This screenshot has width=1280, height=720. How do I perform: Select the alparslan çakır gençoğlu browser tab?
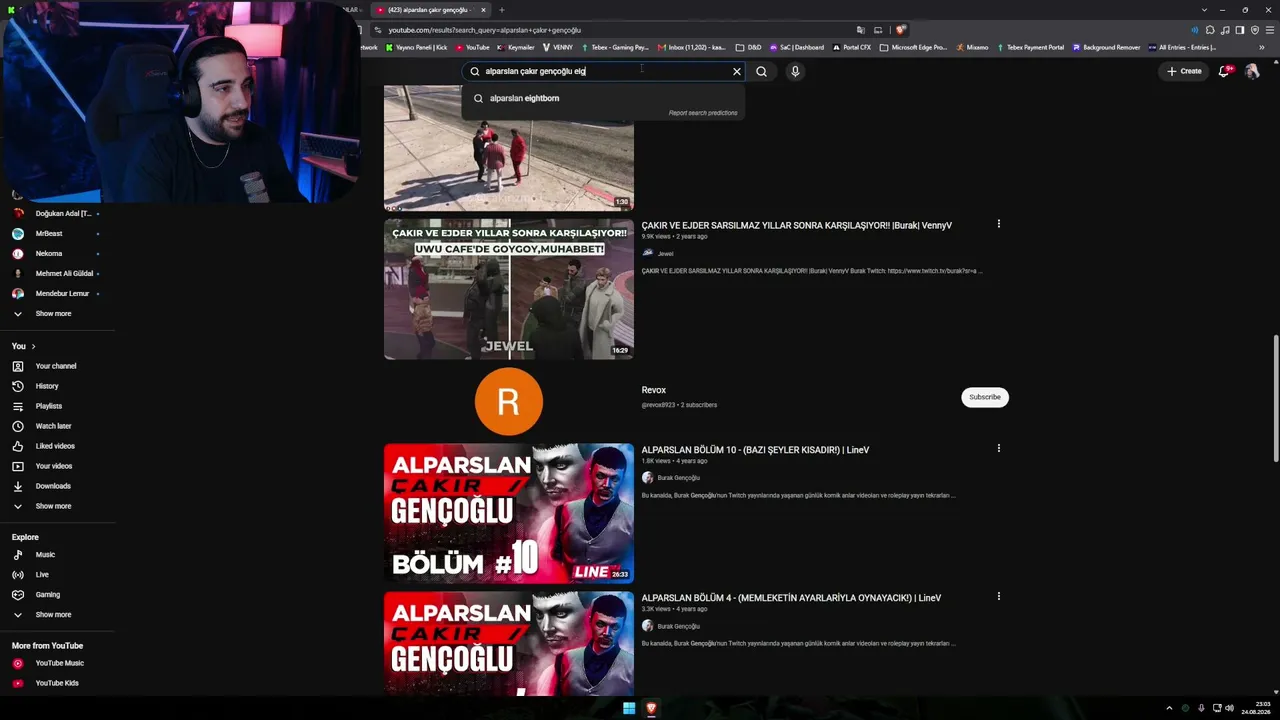[430, 10]
